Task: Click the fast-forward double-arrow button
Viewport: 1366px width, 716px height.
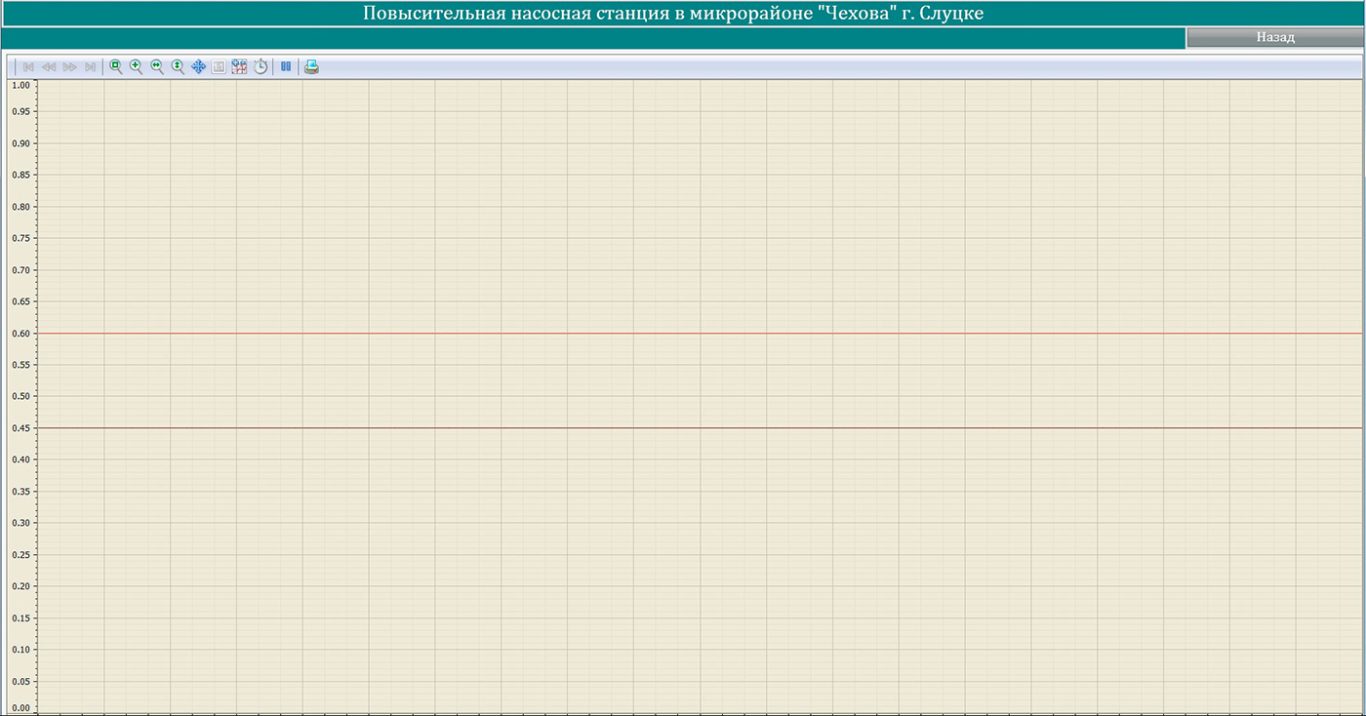Action: point(70,67)
